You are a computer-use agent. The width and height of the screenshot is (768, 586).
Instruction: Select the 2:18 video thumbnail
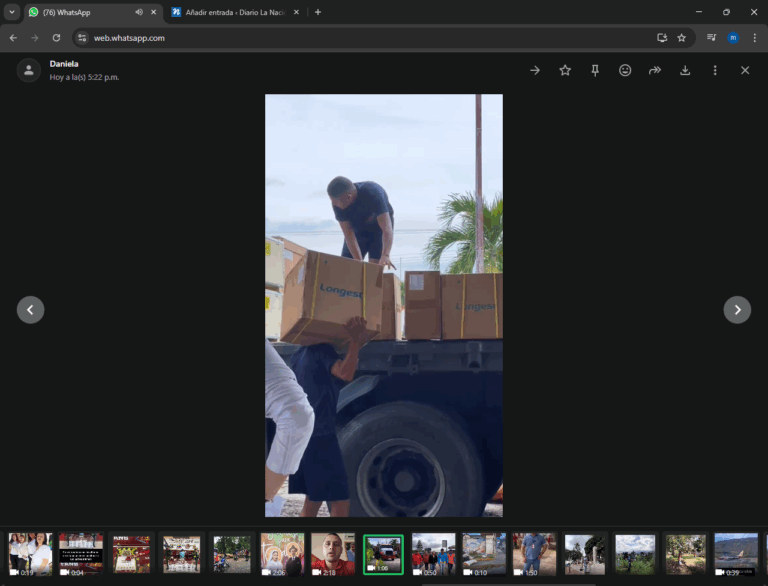pyautogui.click(x=333, y=554)
